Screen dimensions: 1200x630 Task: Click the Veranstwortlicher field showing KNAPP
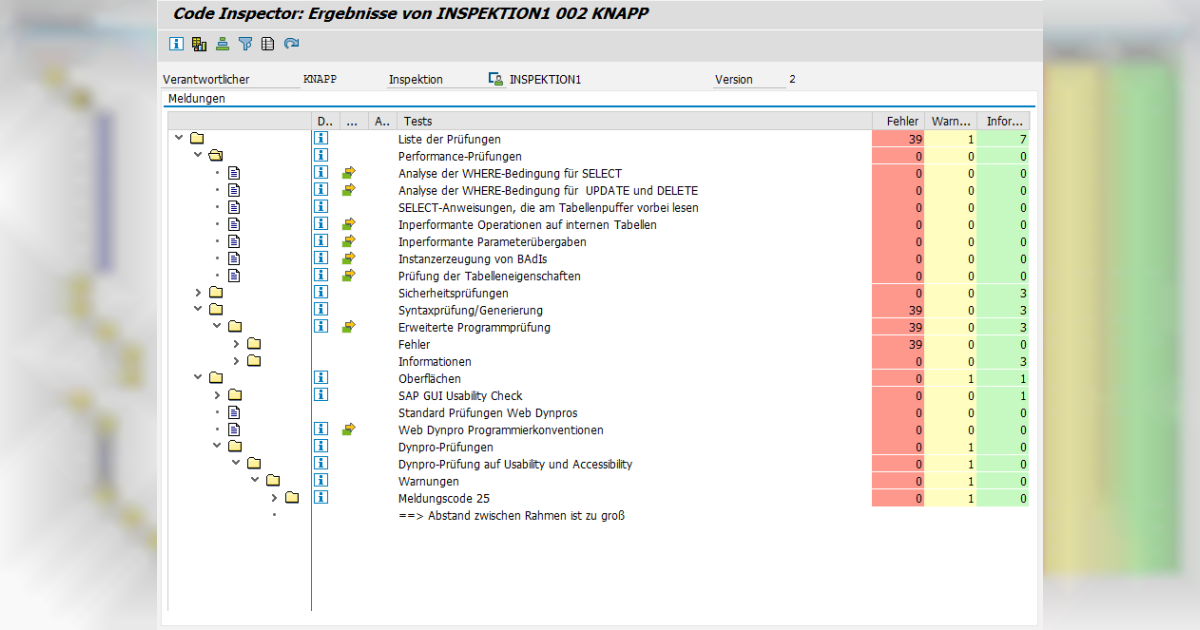[x=320, y=78]
